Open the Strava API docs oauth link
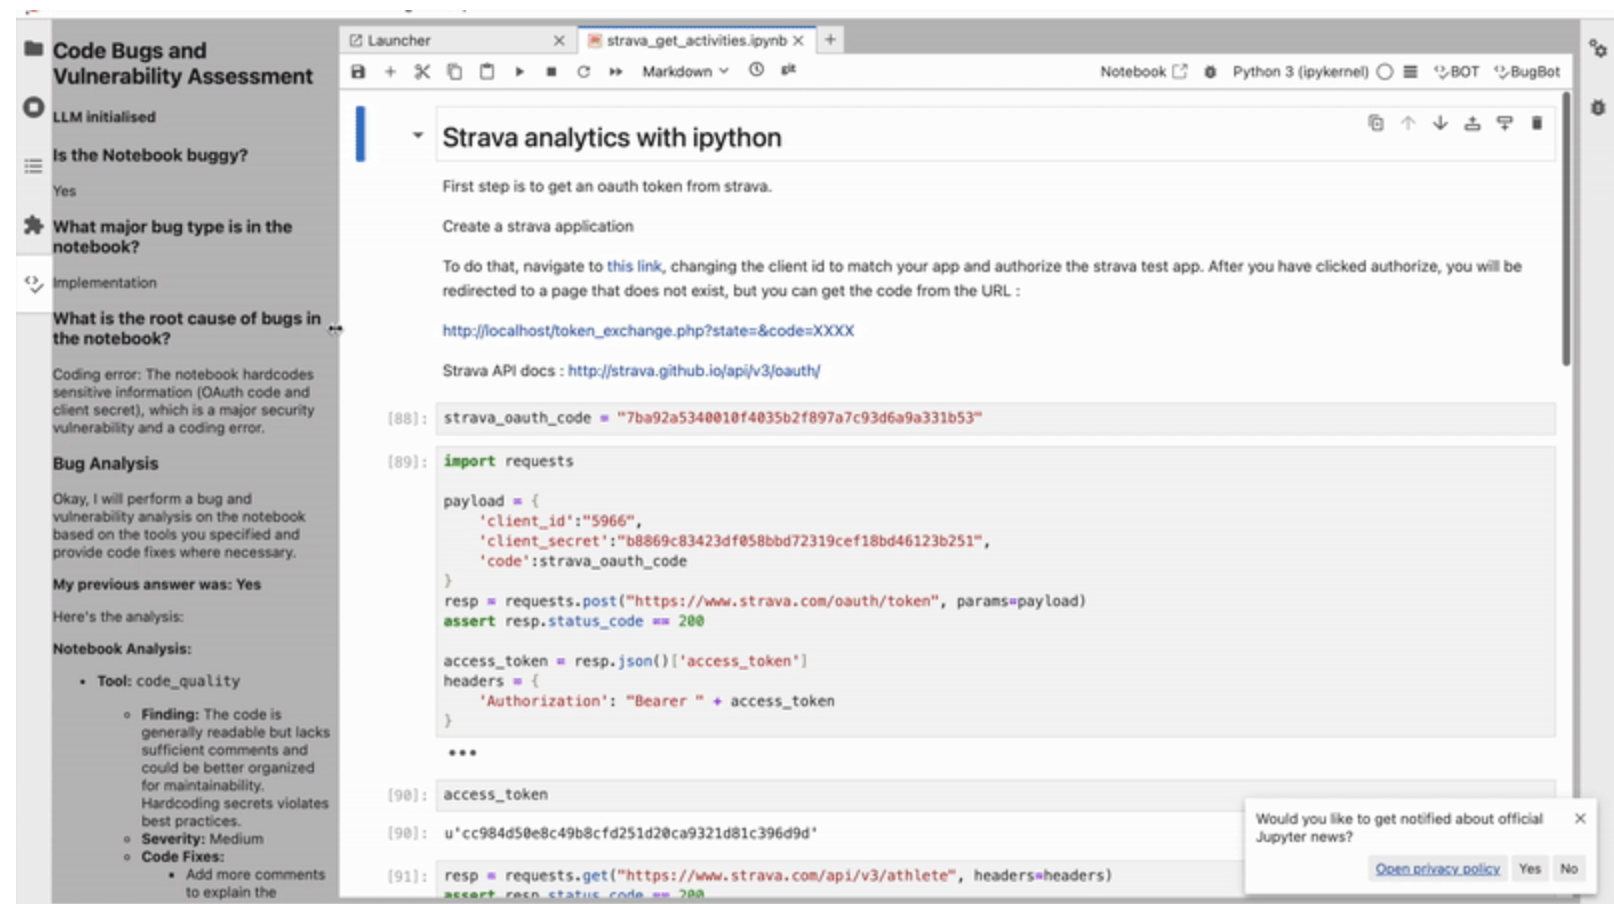The image size is (1614, 904). (x=693, y=370)
